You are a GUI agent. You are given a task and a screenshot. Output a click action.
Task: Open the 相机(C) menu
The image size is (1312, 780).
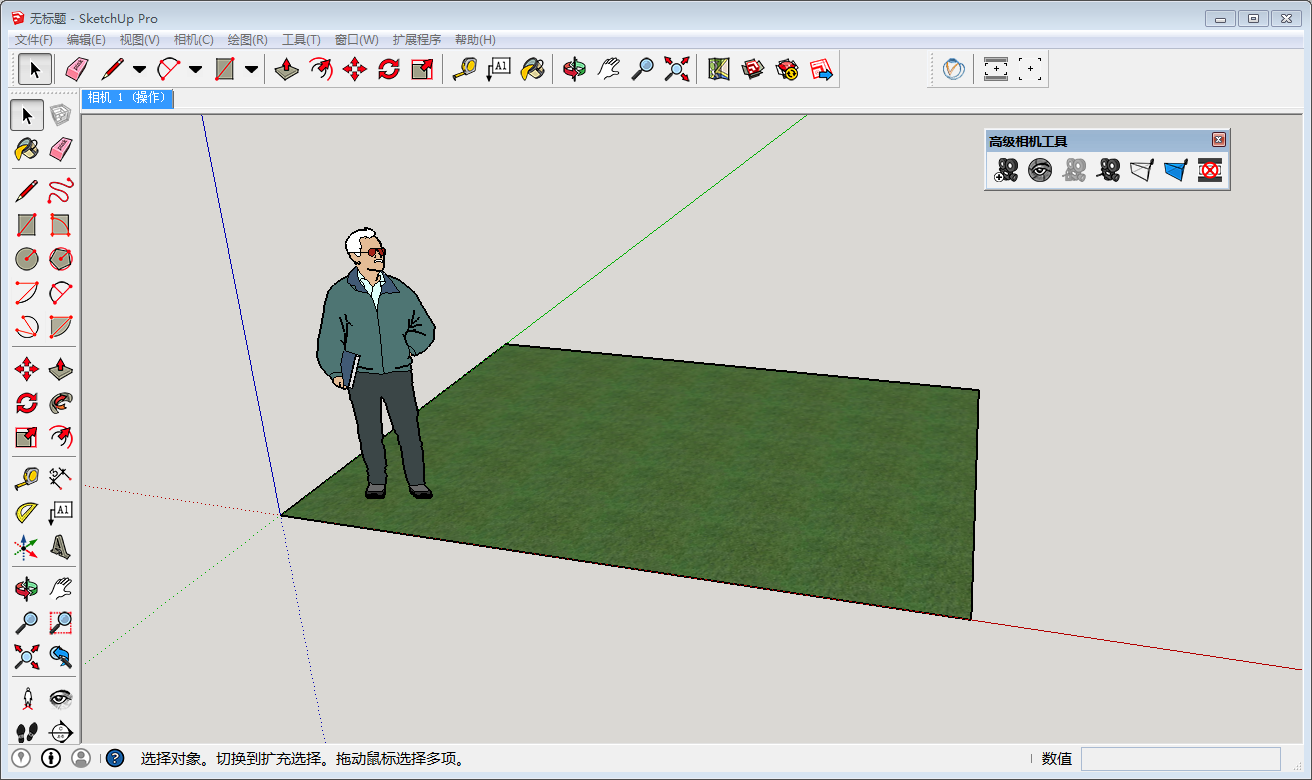coord(193,40)
